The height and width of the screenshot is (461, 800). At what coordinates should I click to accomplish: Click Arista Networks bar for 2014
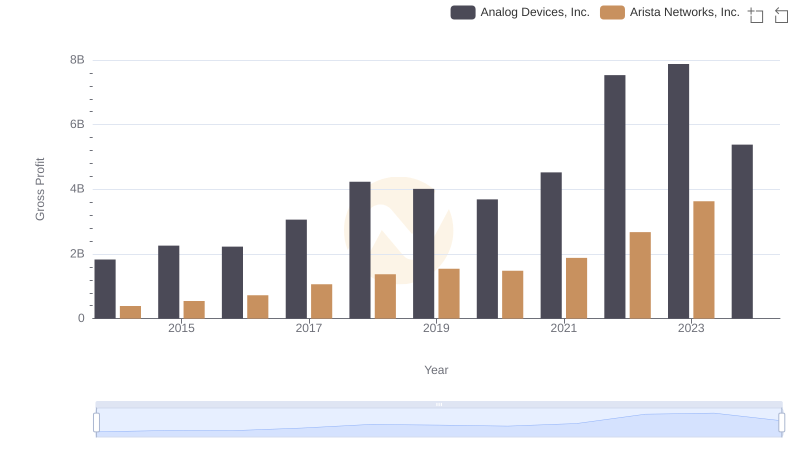130,312
